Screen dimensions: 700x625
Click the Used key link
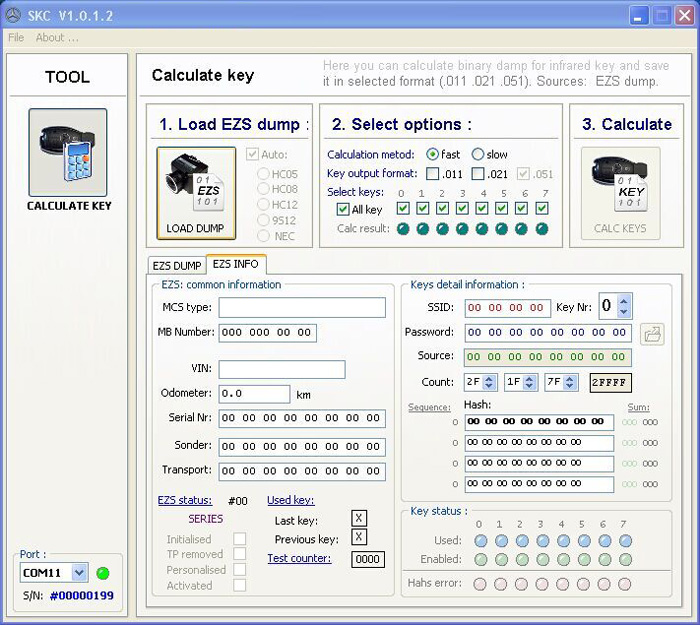coord(291,500)
